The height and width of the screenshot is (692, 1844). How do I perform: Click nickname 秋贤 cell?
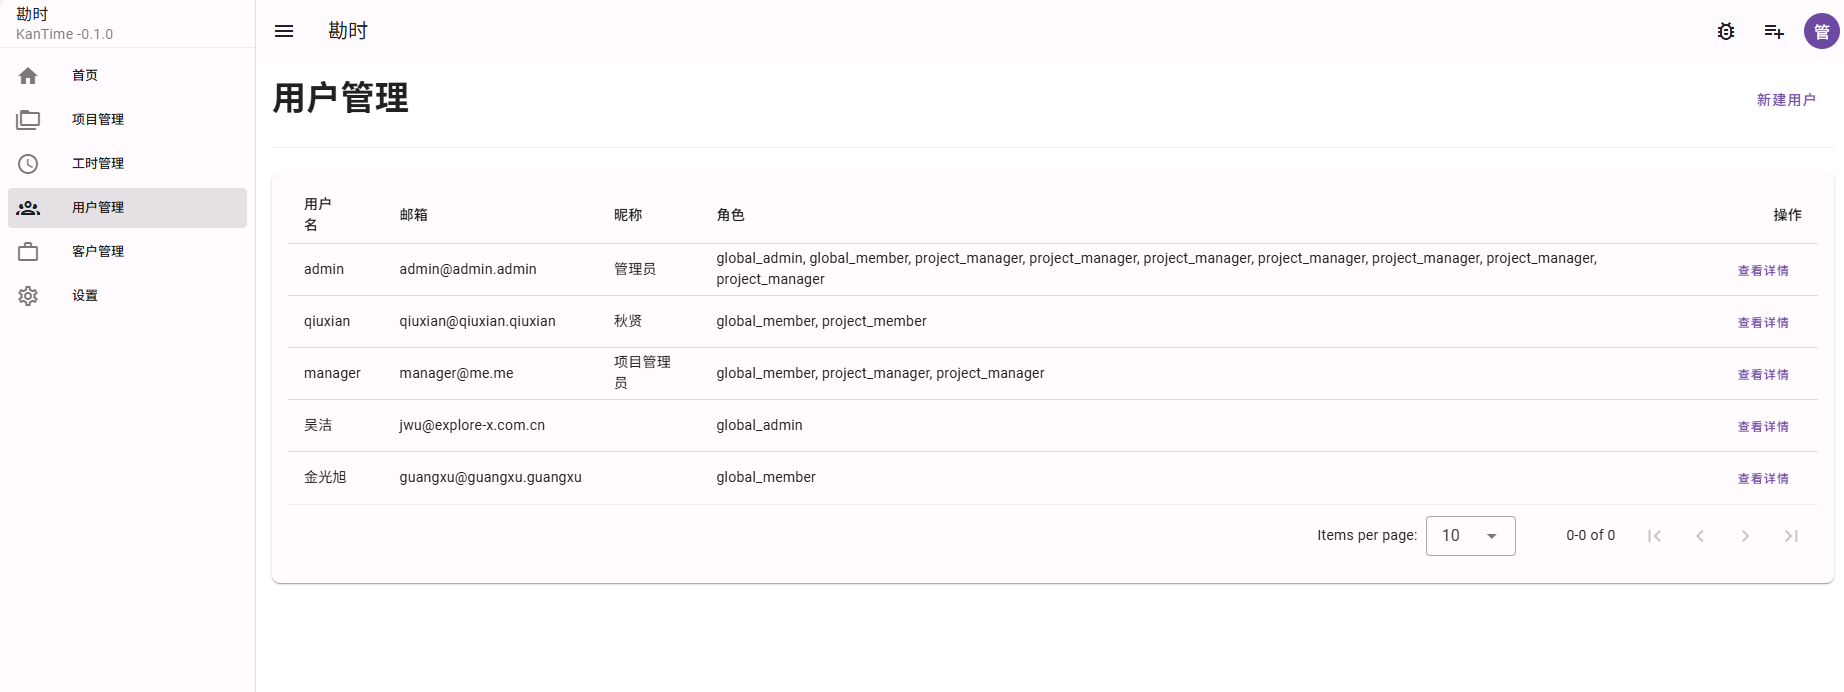click(x=628, y=321)
